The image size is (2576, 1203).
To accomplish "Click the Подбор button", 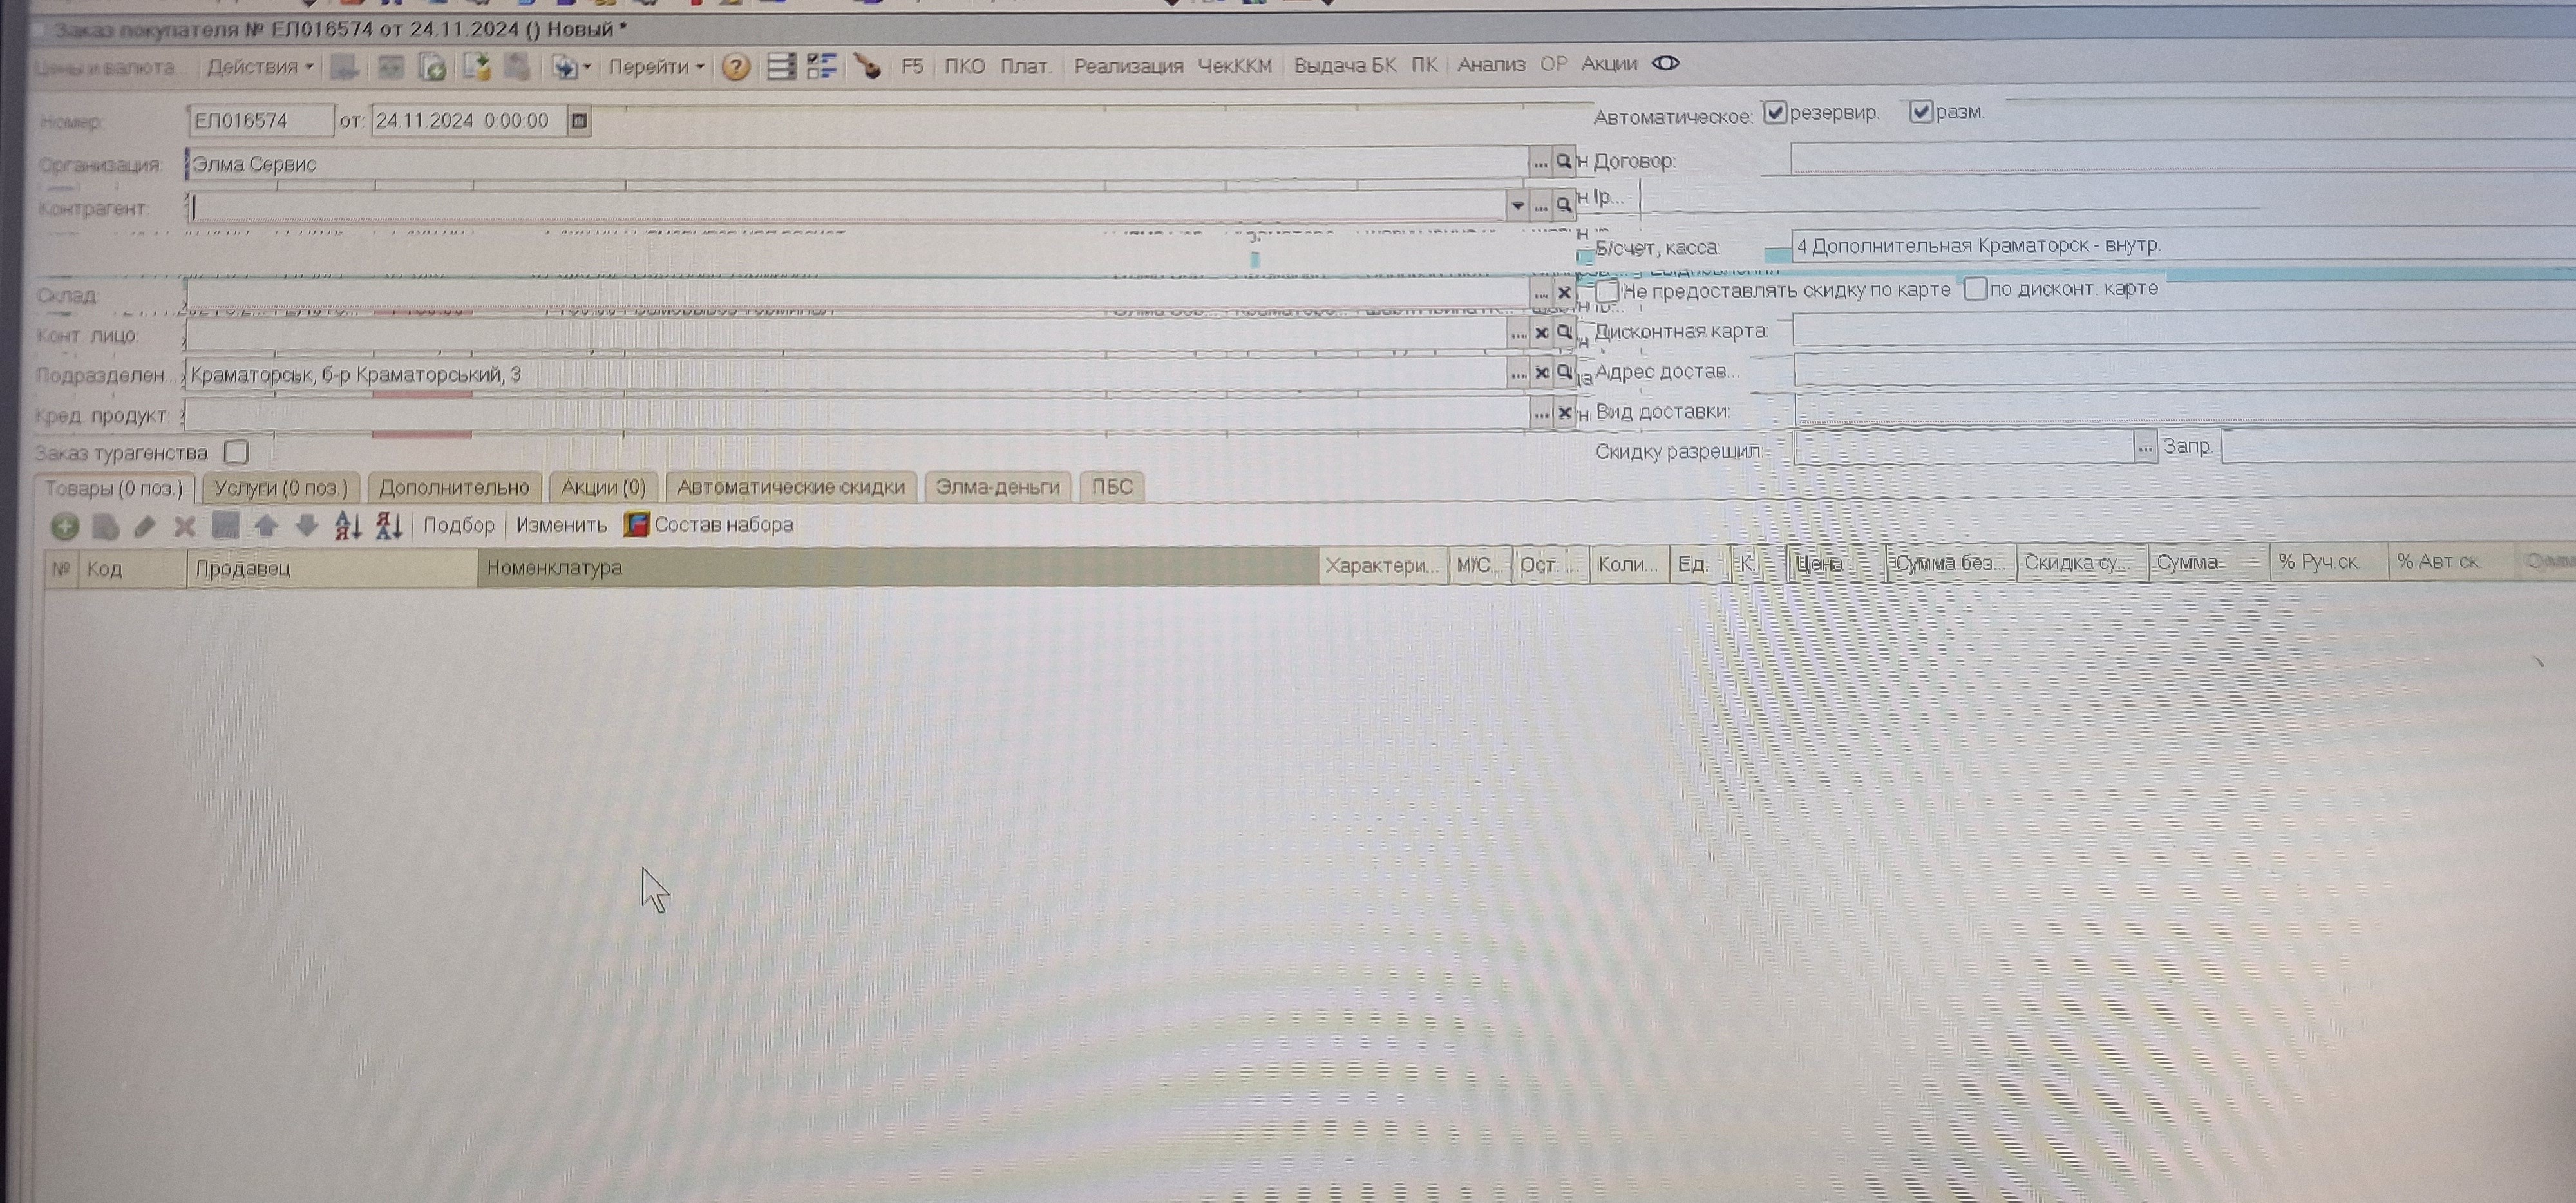I will [459, 525].
